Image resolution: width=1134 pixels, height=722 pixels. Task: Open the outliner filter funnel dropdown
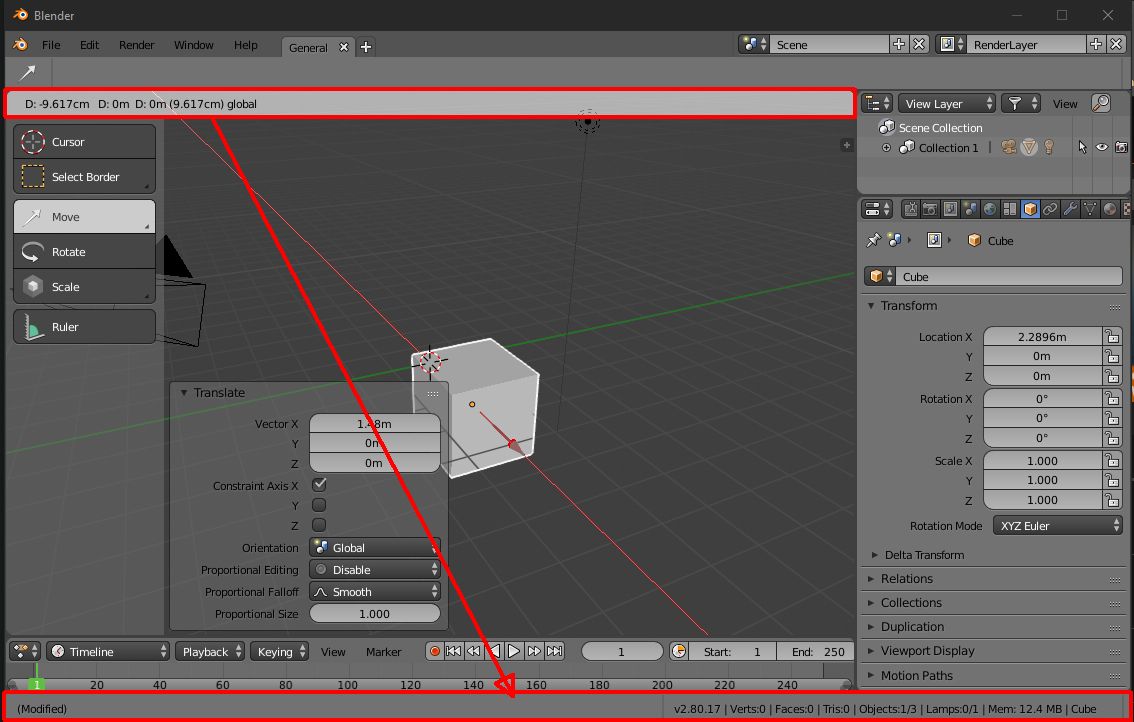click(1020, 103)
